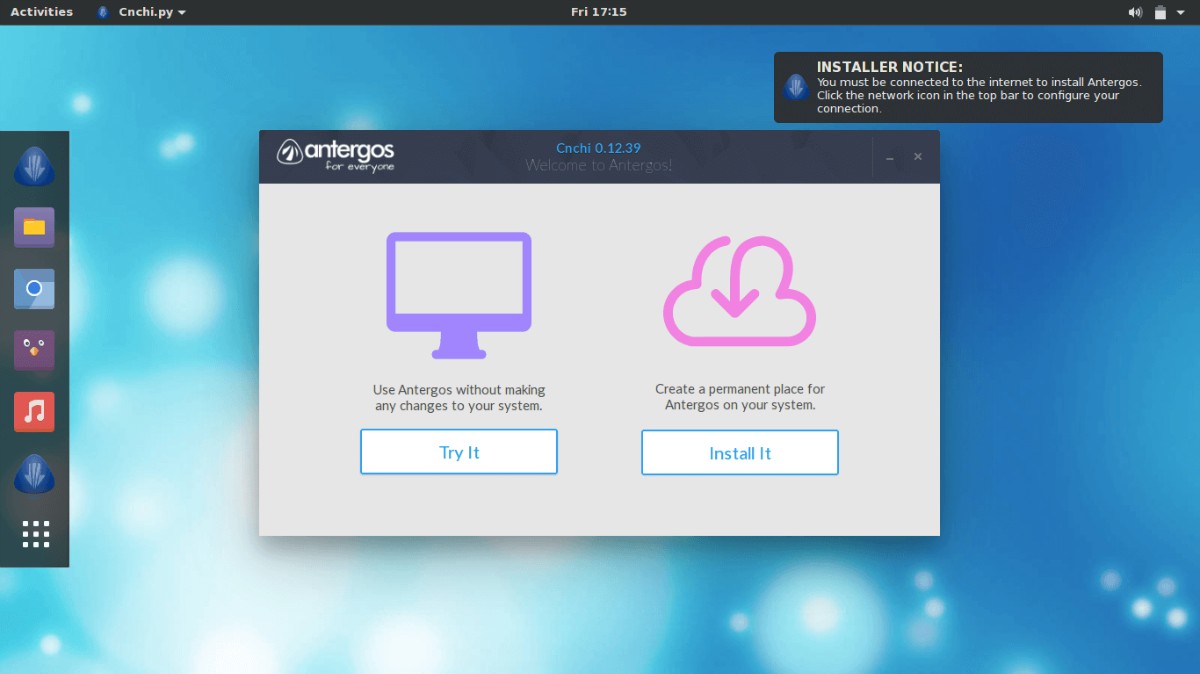
Task: Open the Chromium browser from the dock
Action: pyautogui.click(x=34, y=289)
